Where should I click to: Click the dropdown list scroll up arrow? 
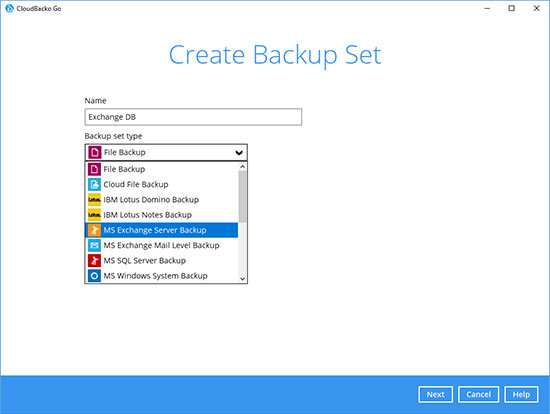pos(242,167)
